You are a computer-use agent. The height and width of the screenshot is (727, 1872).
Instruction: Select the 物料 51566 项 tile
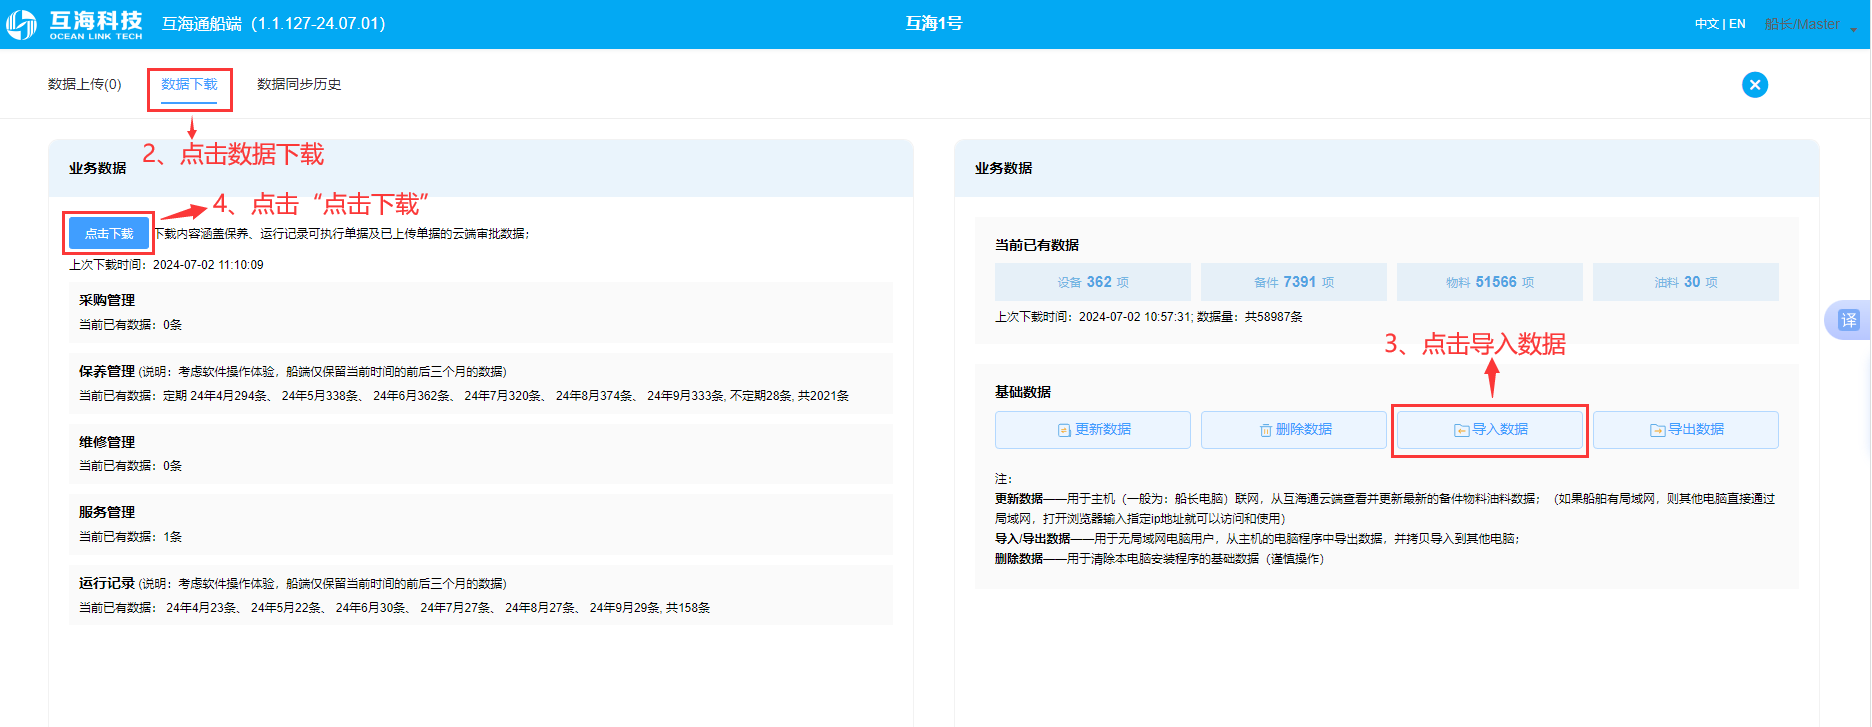pos(1489,282)
